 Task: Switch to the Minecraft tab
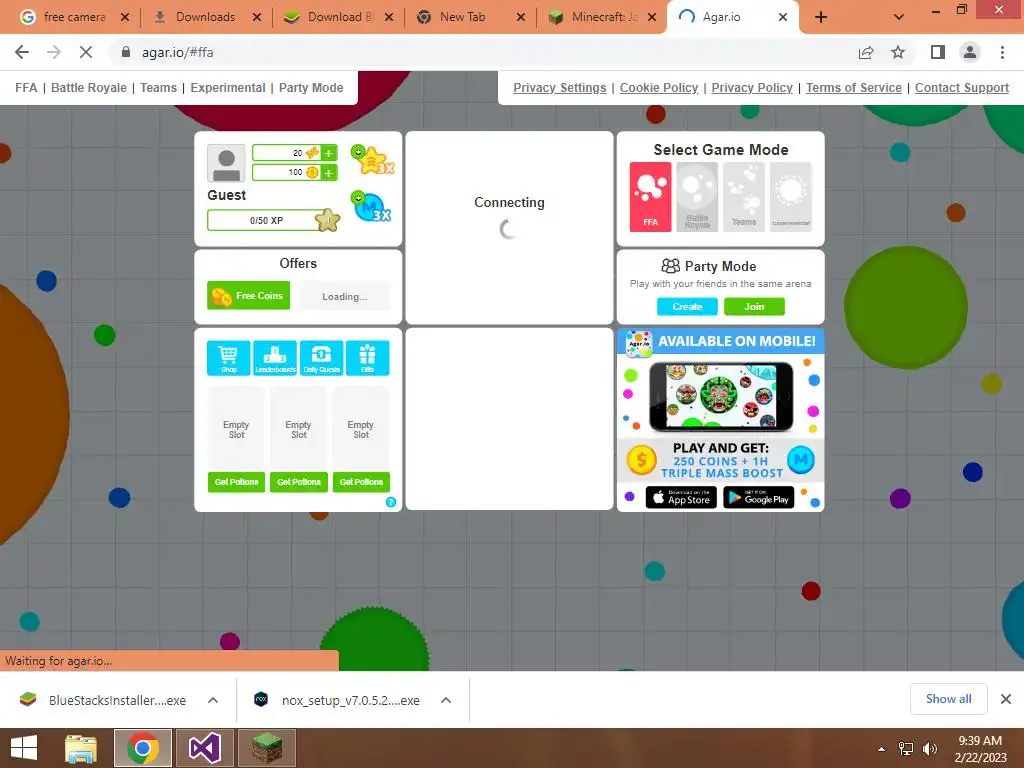click(601, 17)
